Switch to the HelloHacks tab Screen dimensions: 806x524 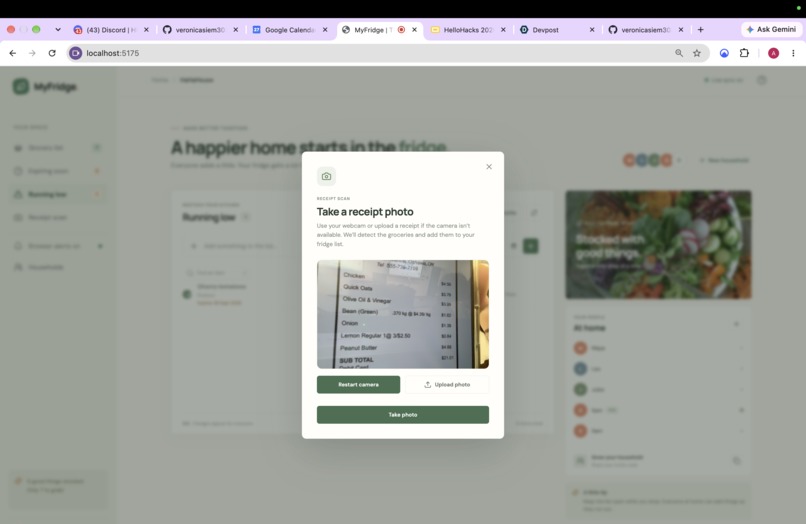(x=468, y=30)
